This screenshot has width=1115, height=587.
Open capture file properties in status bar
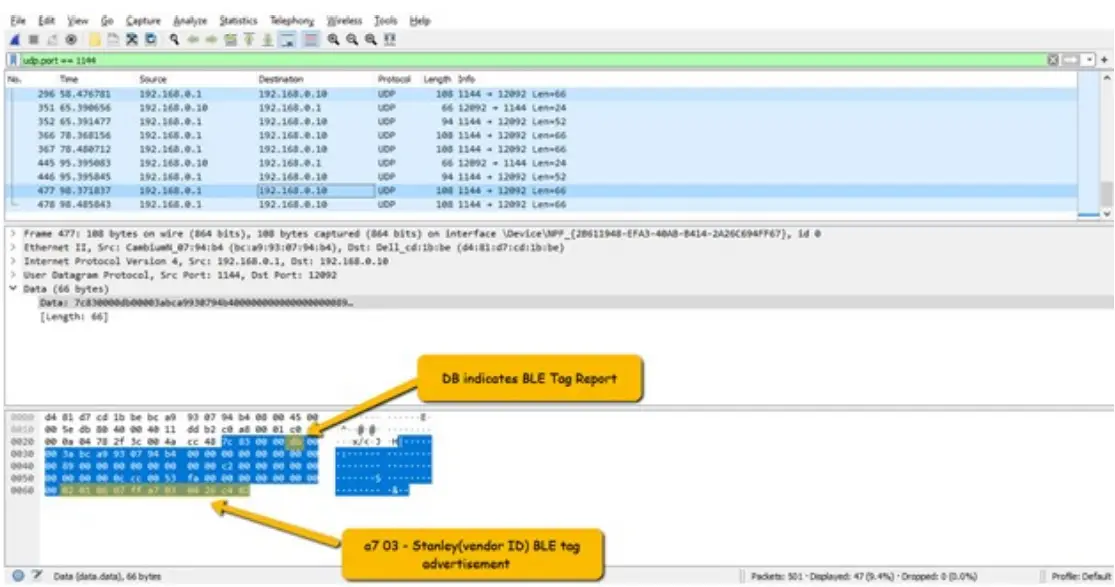[x=37, y=576]
